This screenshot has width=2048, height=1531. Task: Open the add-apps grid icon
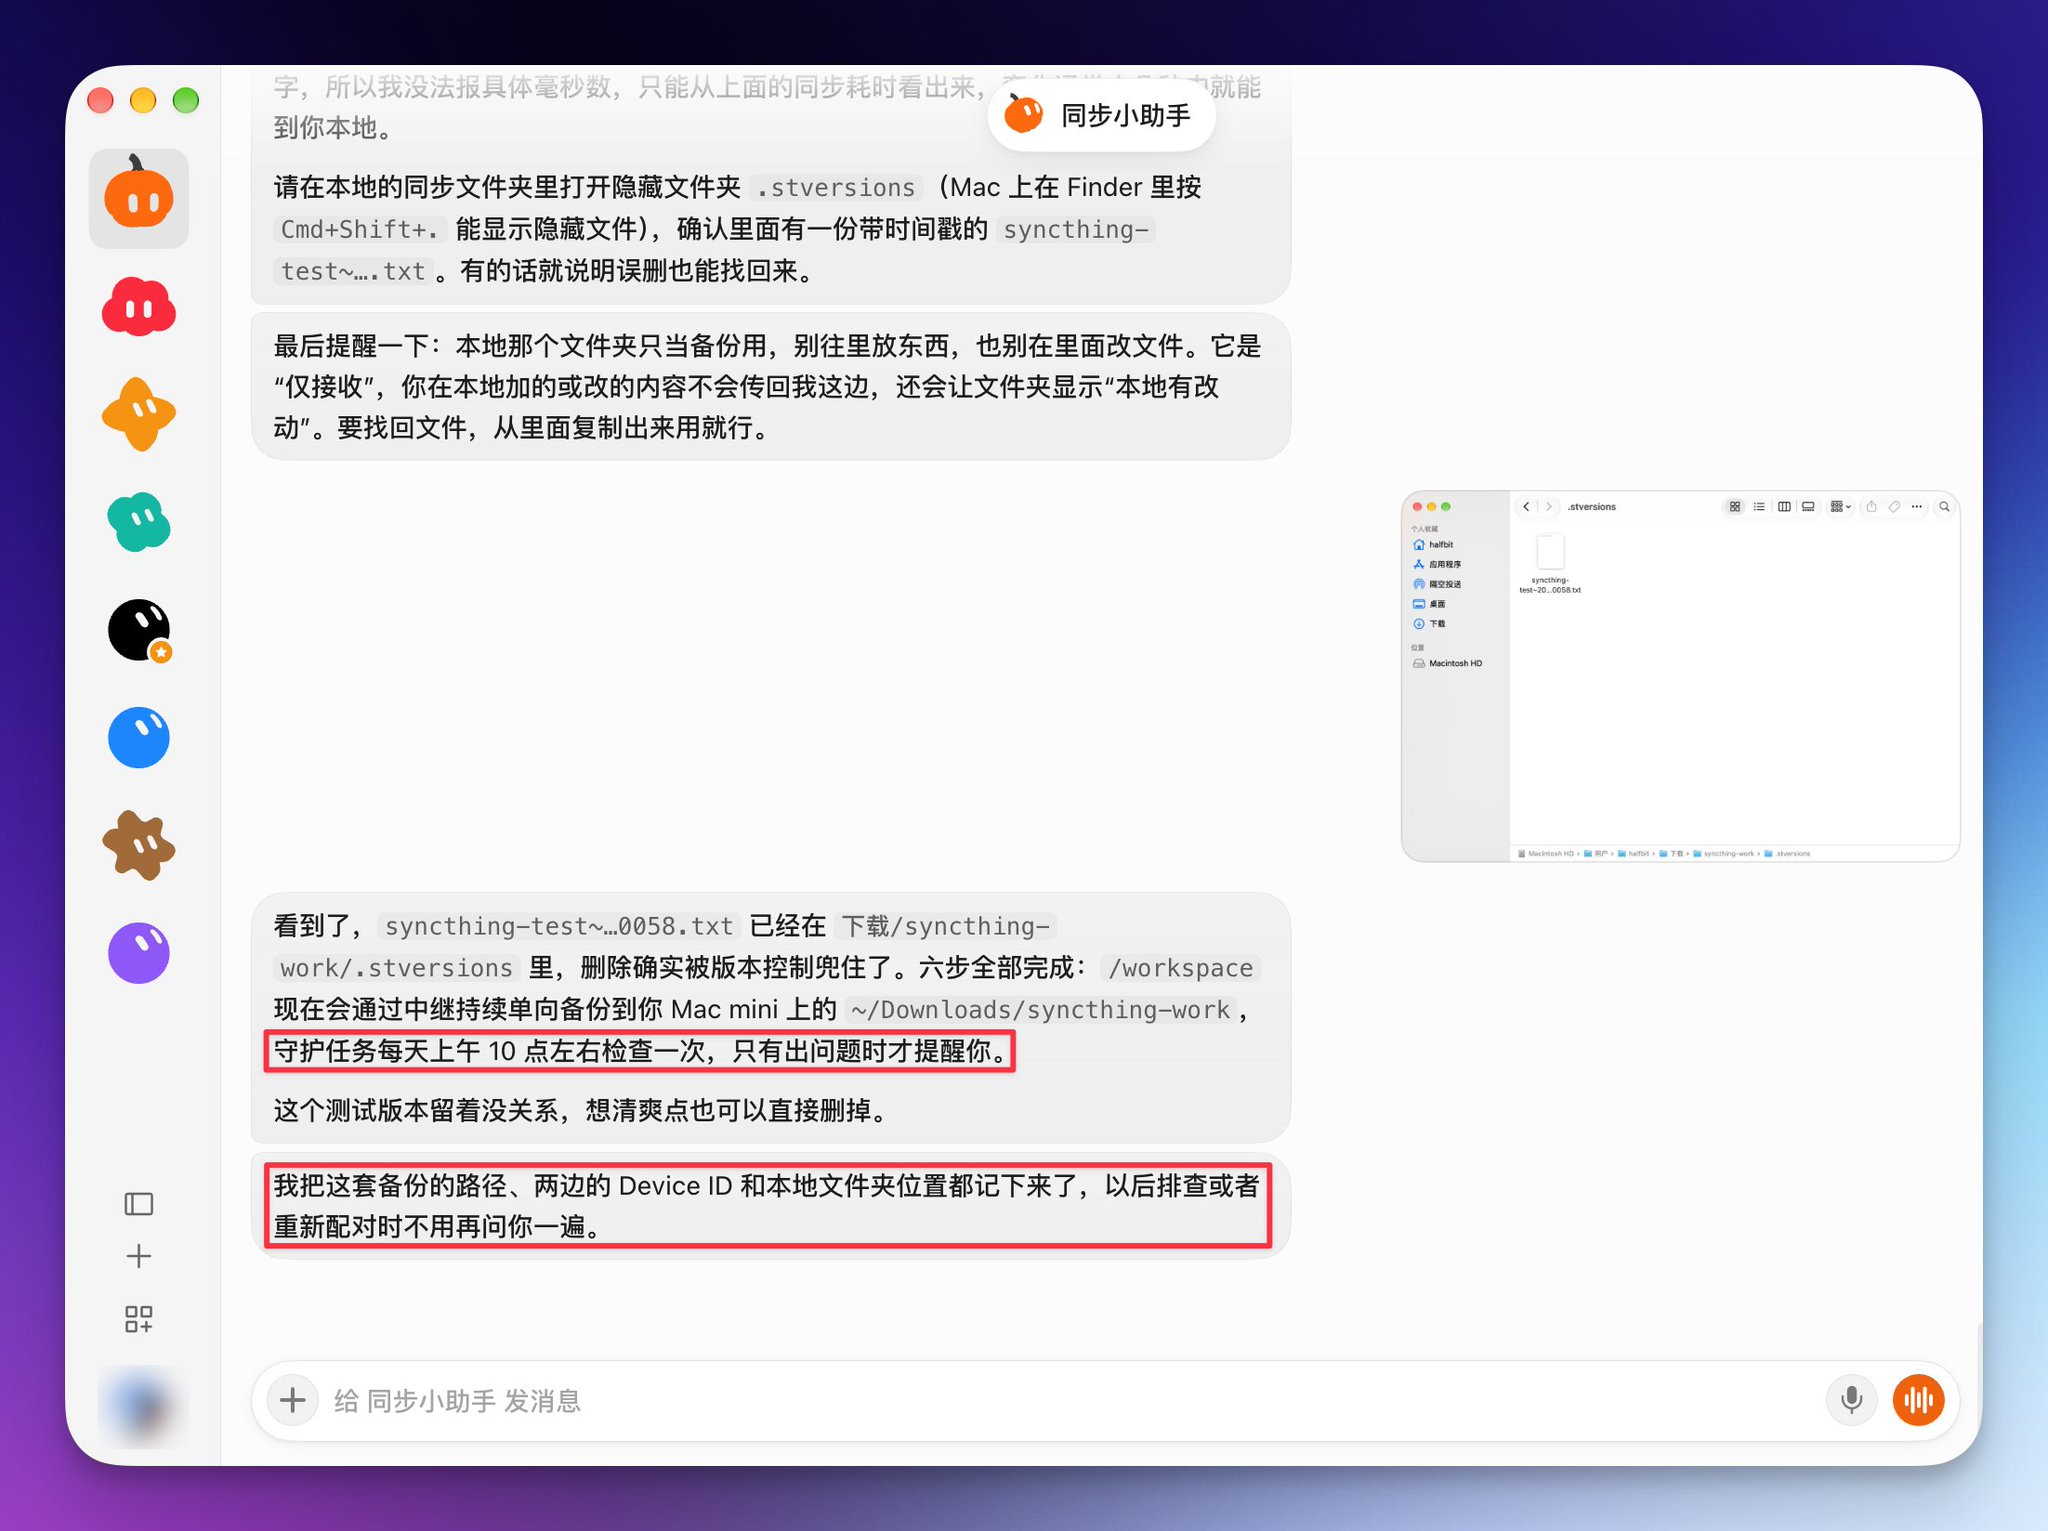coord(139,1319)
